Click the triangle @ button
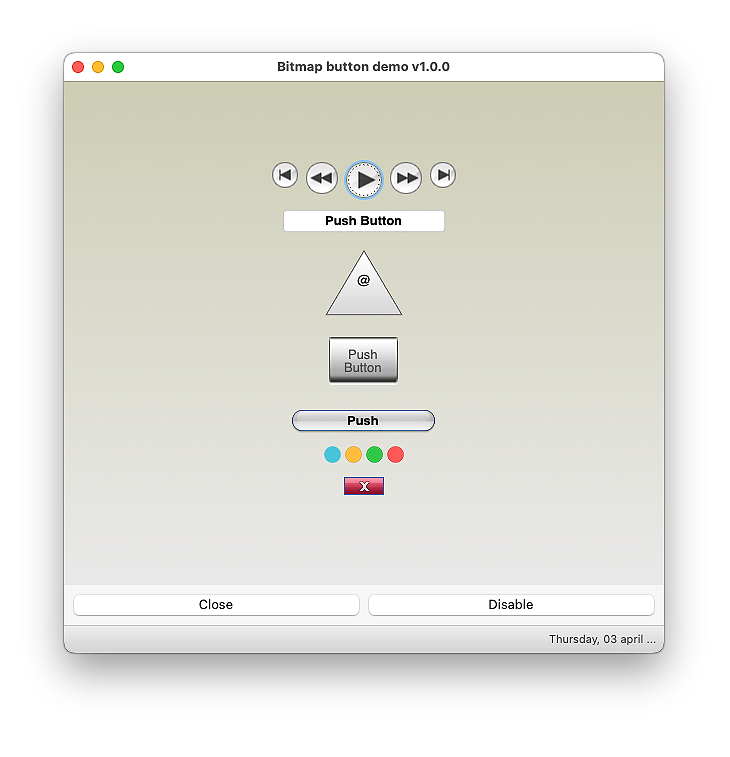The width and height of the screenshot is (730, 757). (364, 284)
